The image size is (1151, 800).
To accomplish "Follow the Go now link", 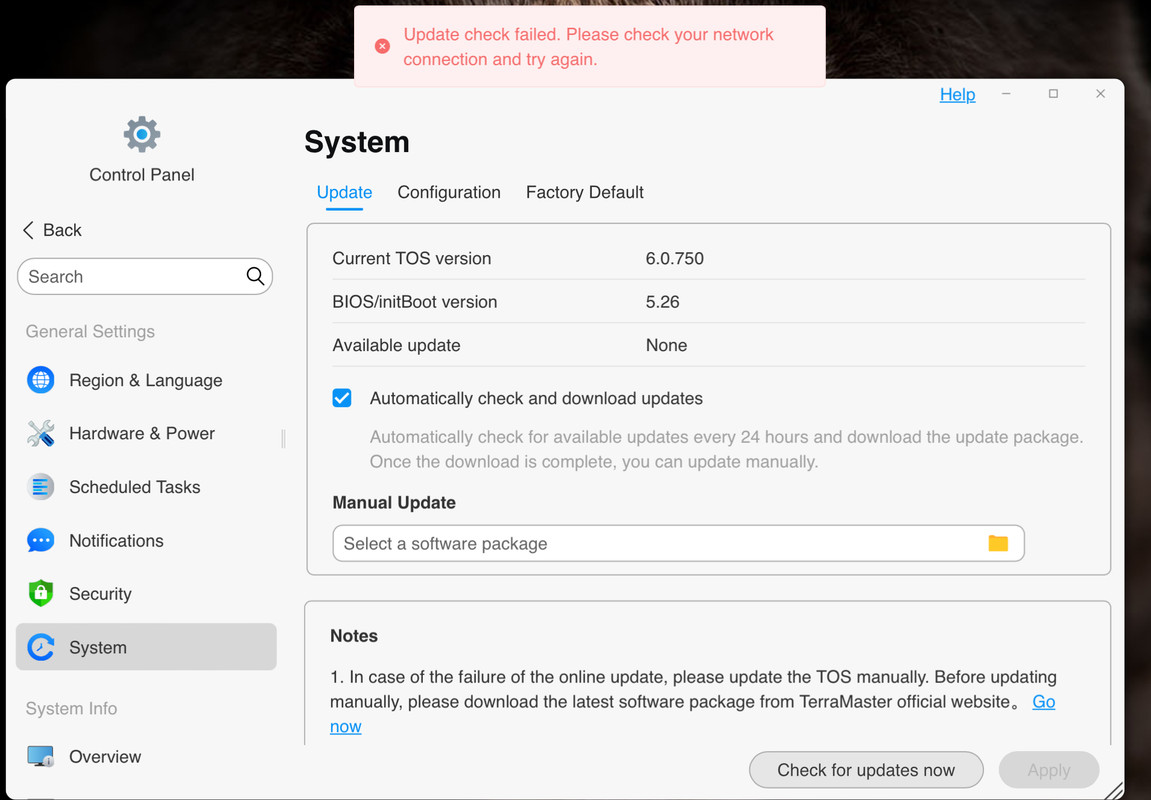I will [1043, 702].
